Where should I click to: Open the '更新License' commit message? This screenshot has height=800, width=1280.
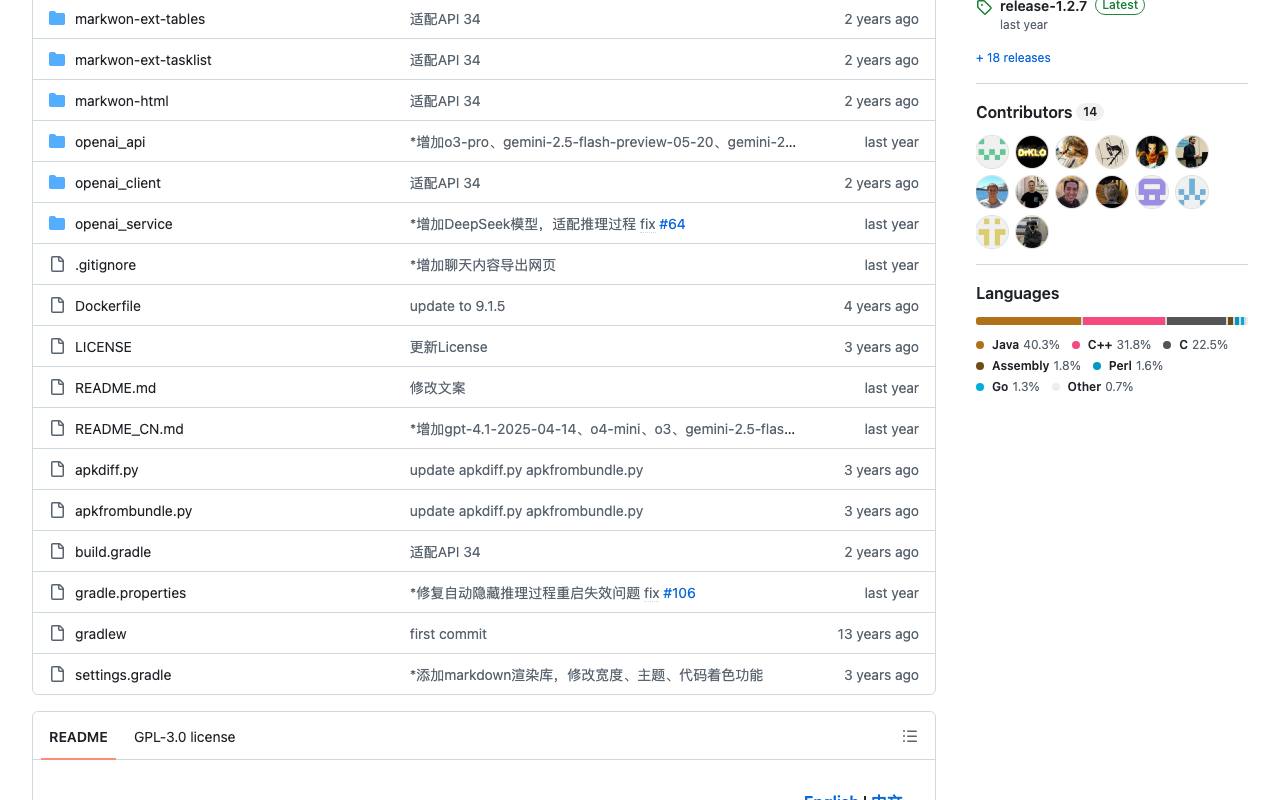tap(449, 347)
